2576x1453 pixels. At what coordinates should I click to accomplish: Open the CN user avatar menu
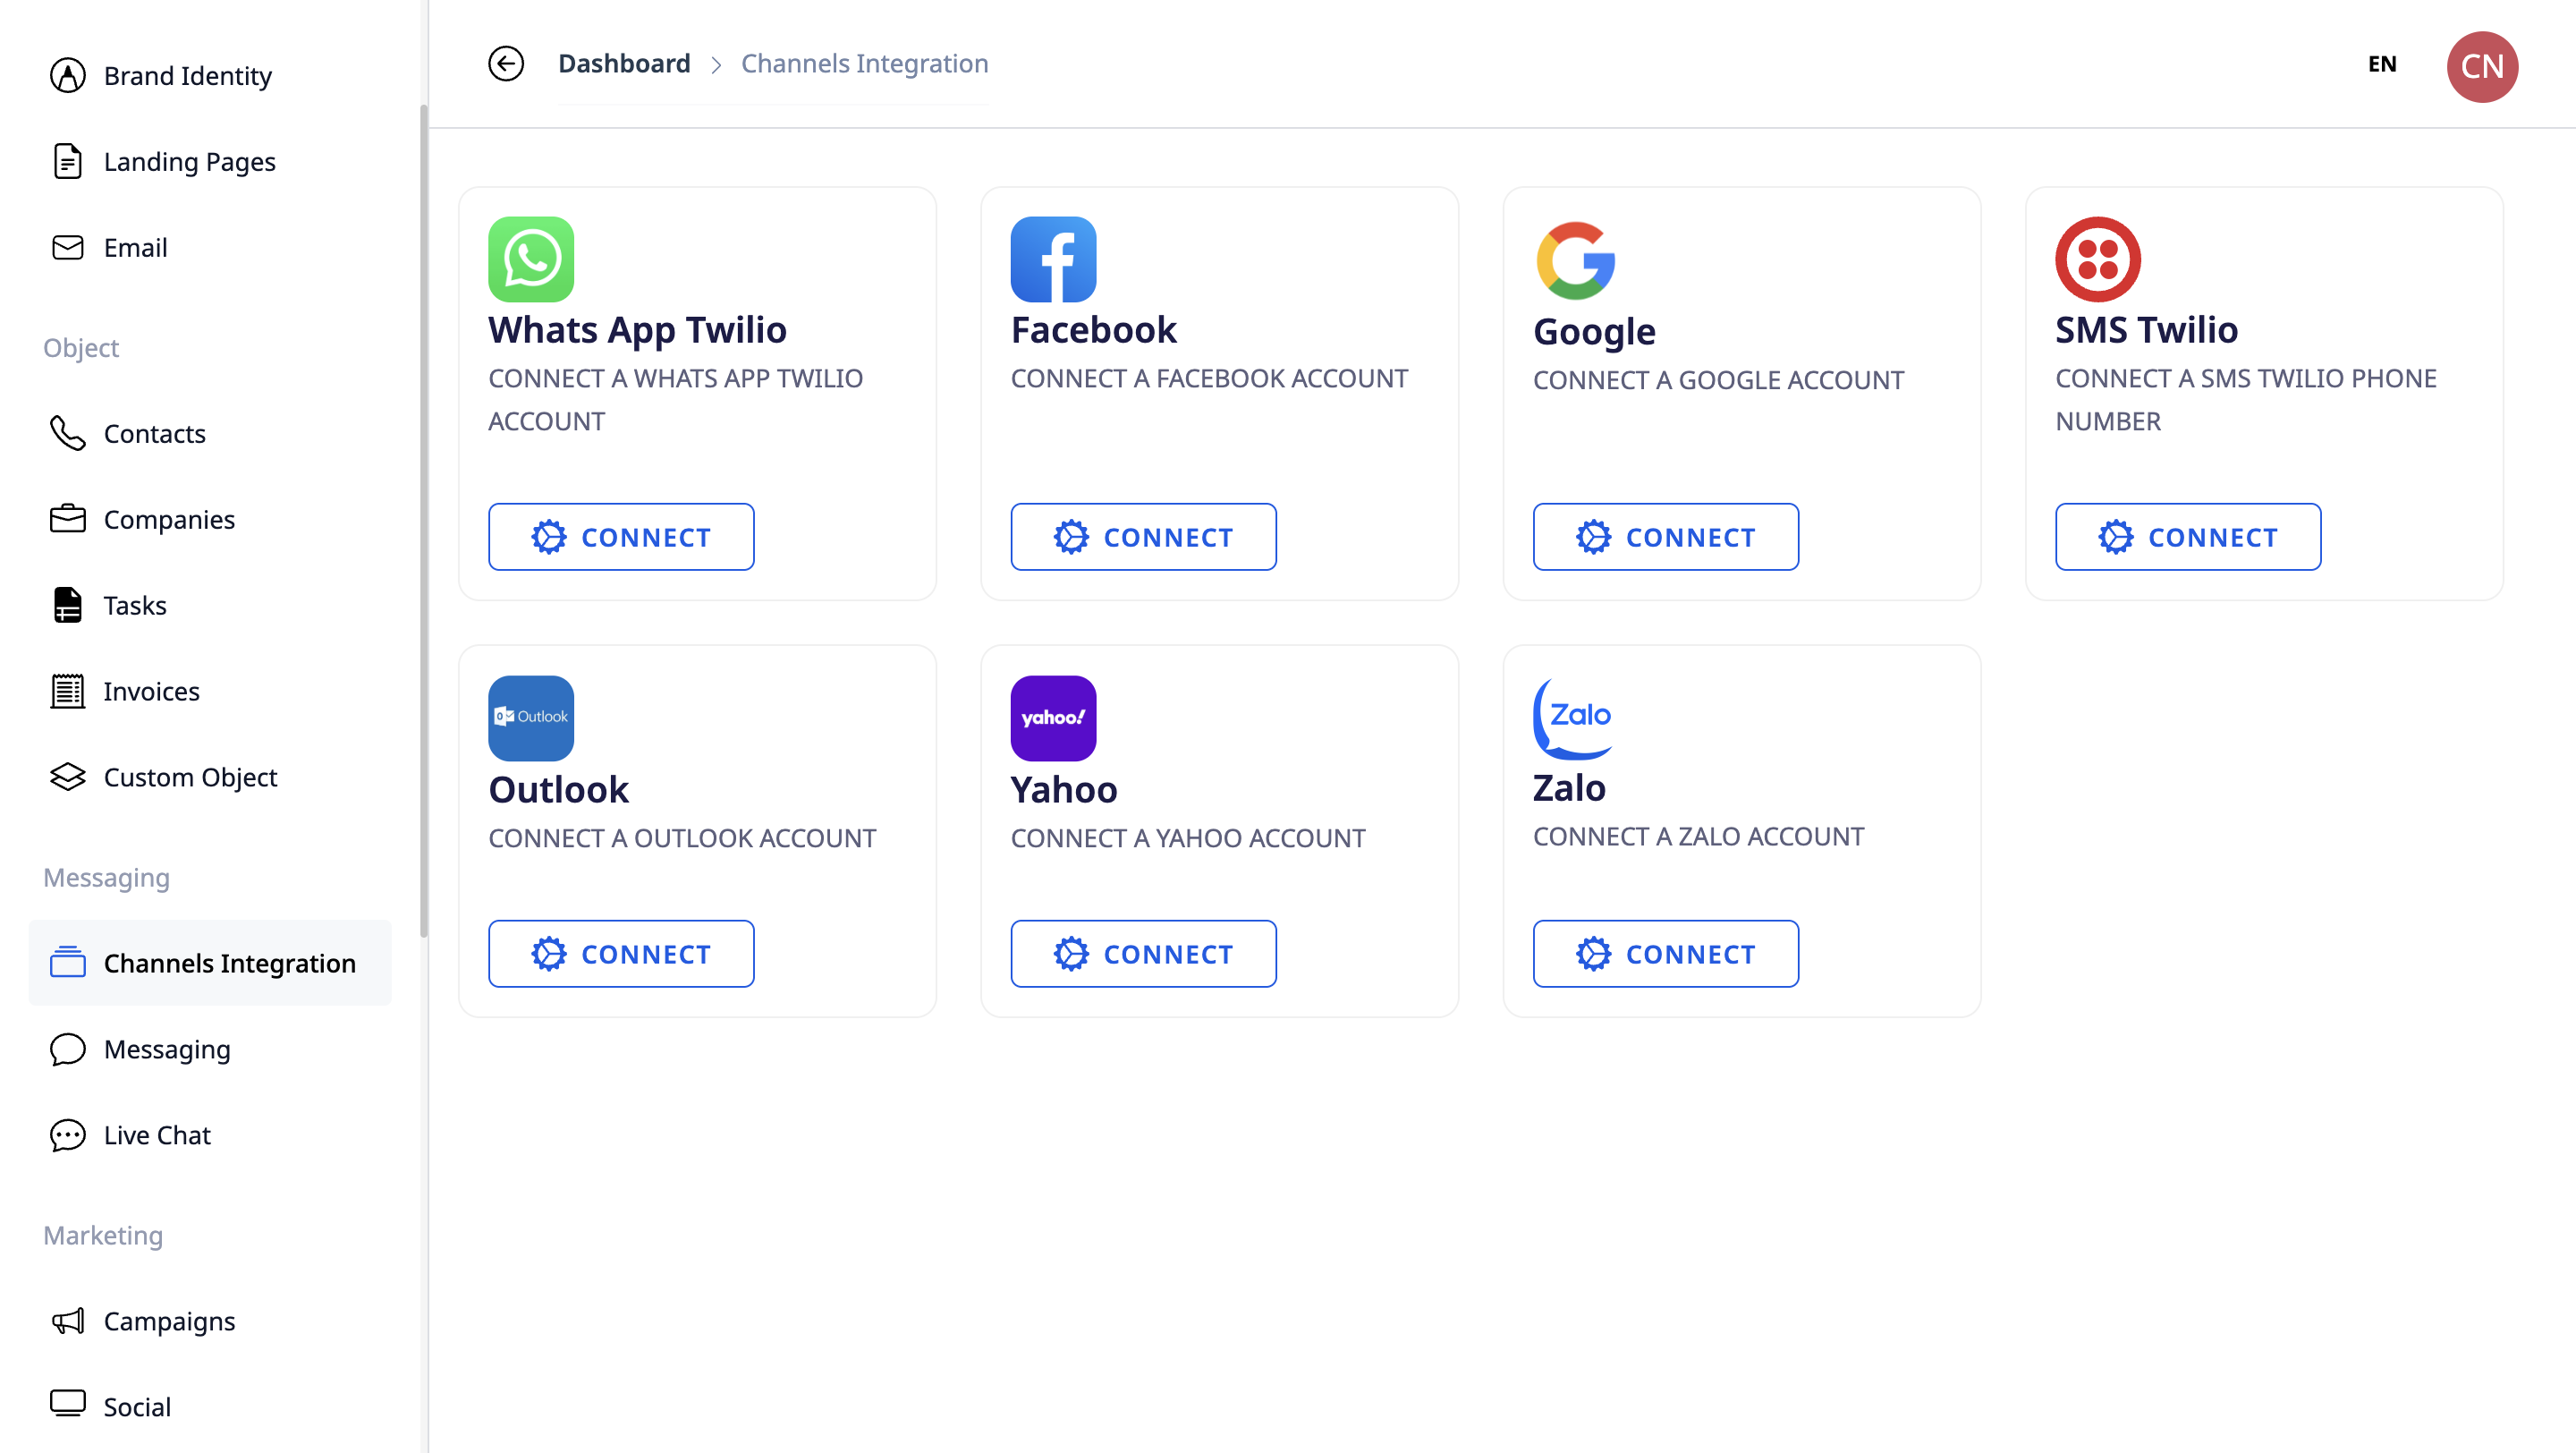pyautogui.click(x=2481, y=66)
